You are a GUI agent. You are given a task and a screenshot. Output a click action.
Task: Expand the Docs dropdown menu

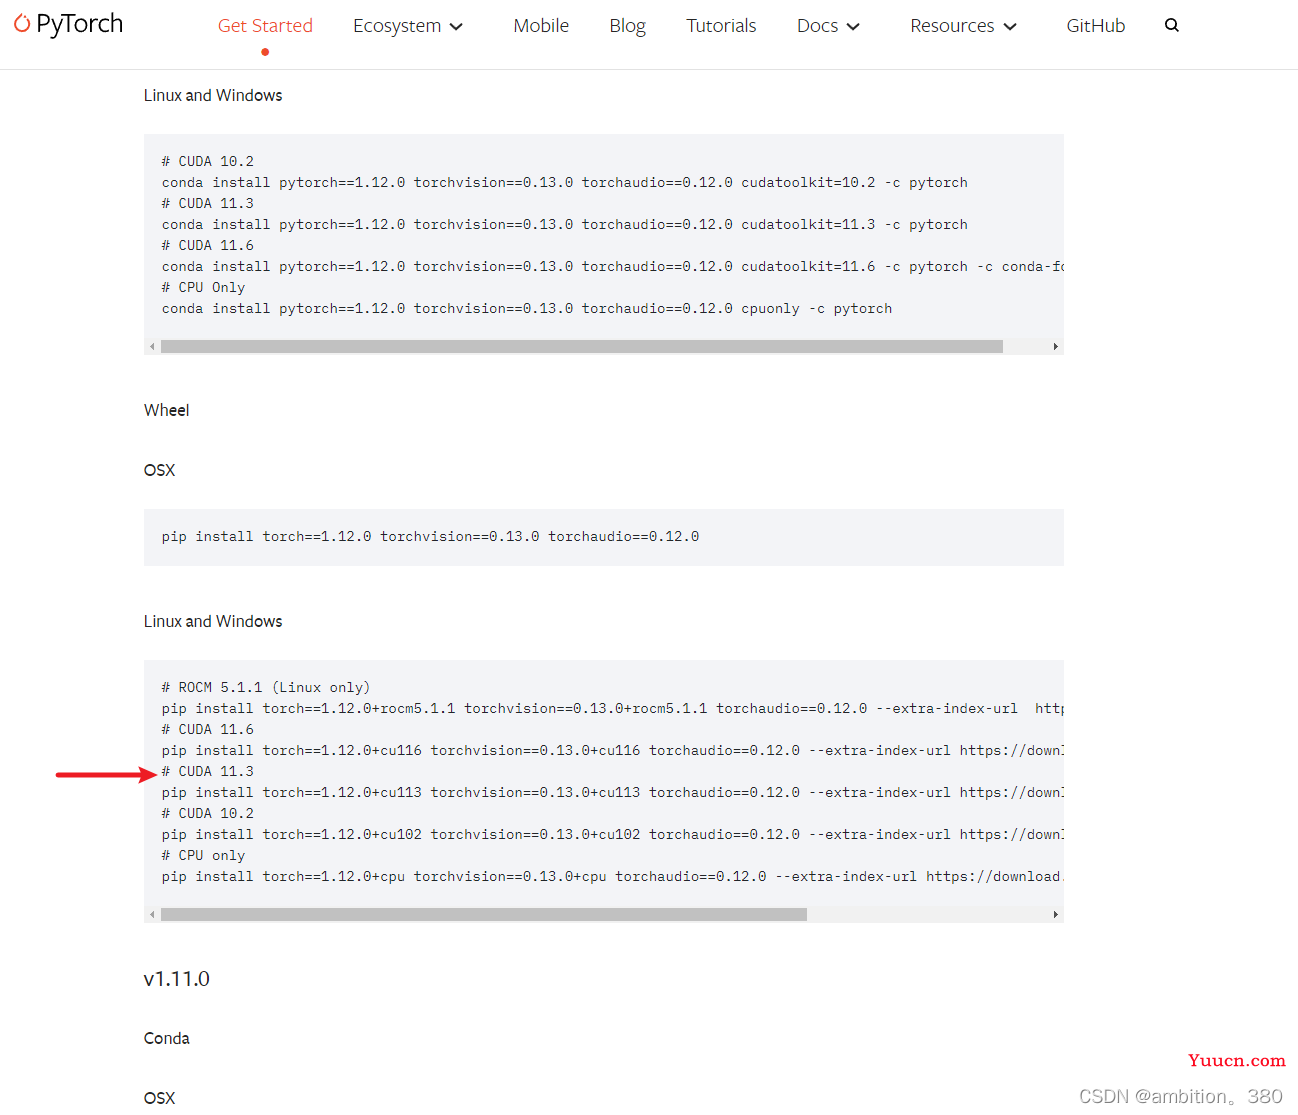[828, 25]
